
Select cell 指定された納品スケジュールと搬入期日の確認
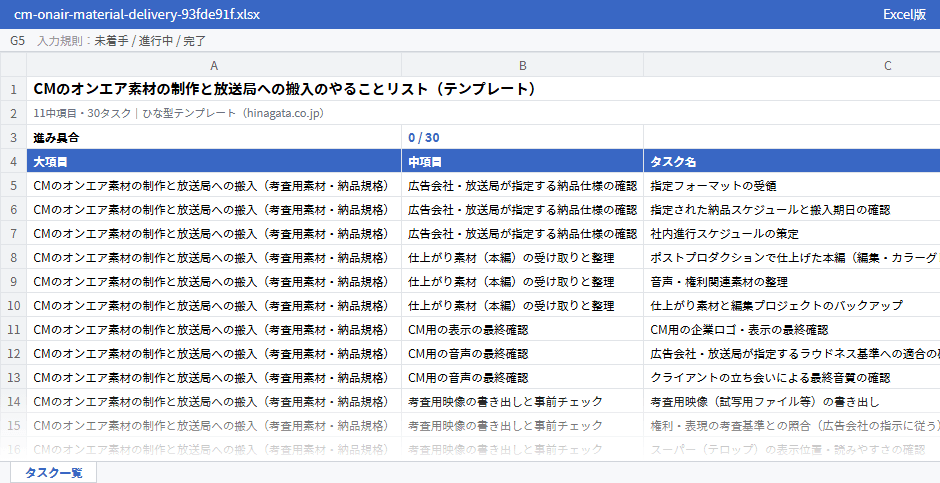[x=792, y=210]
